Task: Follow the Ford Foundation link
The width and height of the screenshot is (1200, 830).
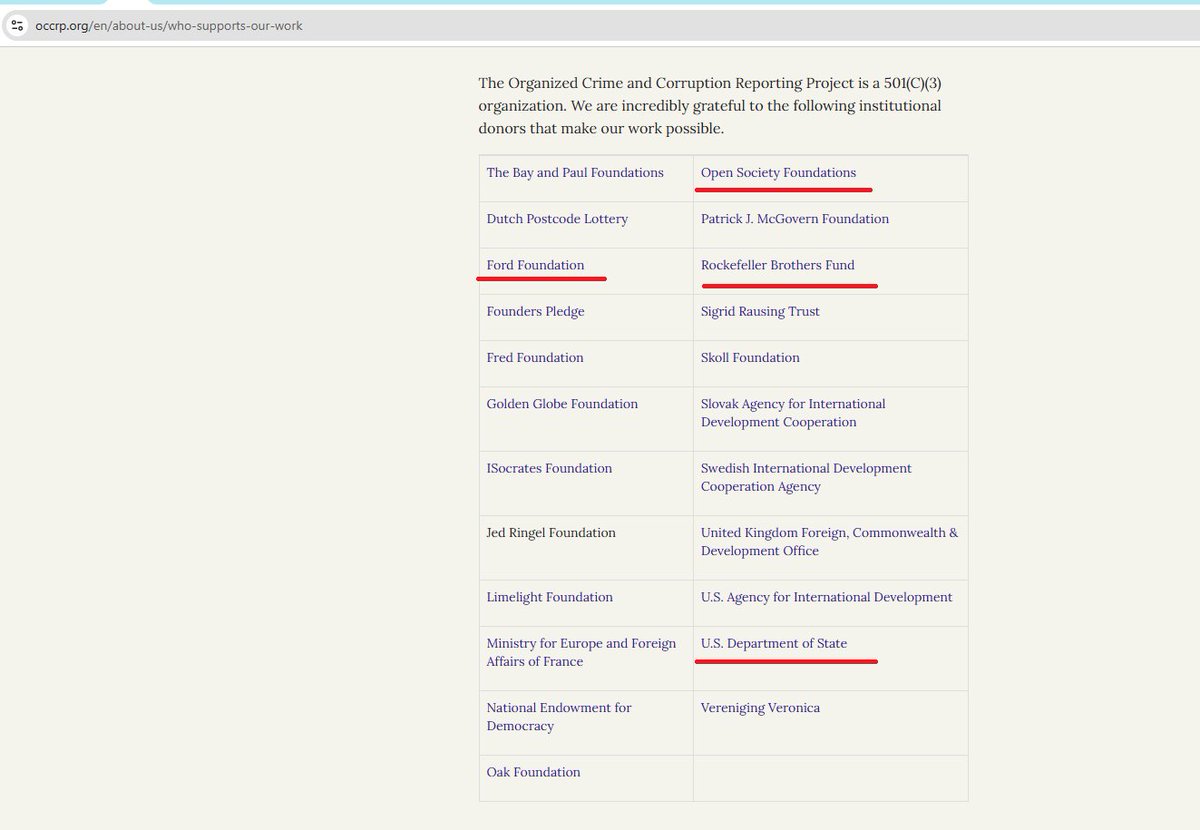Action: (x=535, y=265)
